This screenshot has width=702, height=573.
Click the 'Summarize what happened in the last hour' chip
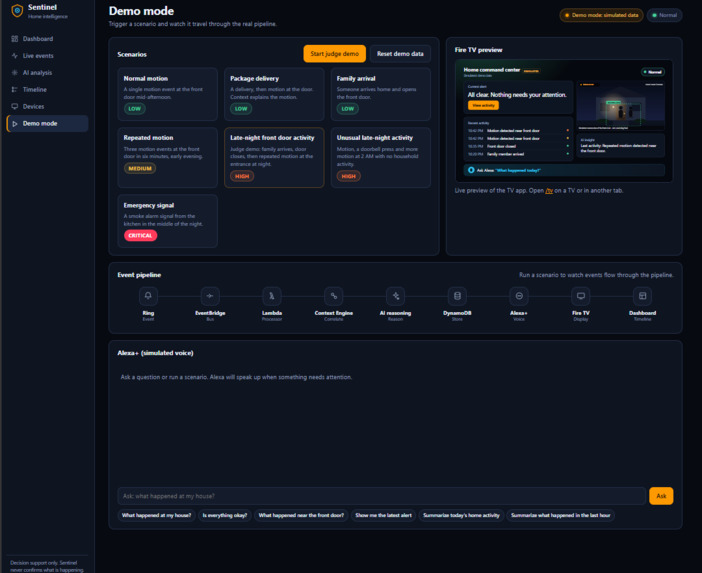(561, 515)
